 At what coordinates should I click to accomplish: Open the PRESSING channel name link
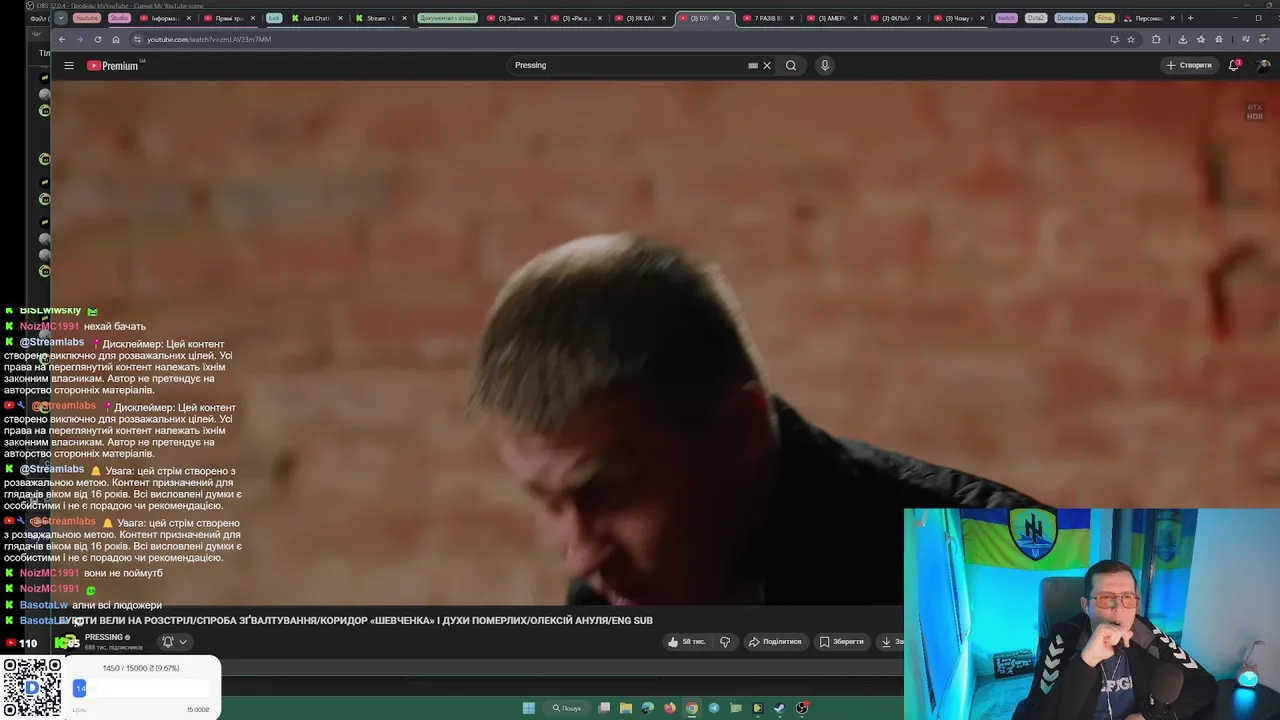[104, 637]
